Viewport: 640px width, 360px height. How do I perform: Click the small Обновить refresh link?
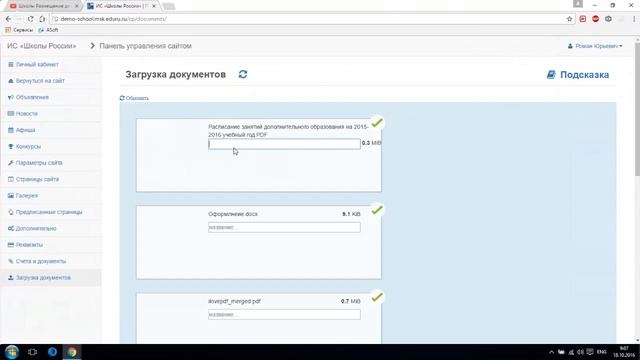click(134, 98)
